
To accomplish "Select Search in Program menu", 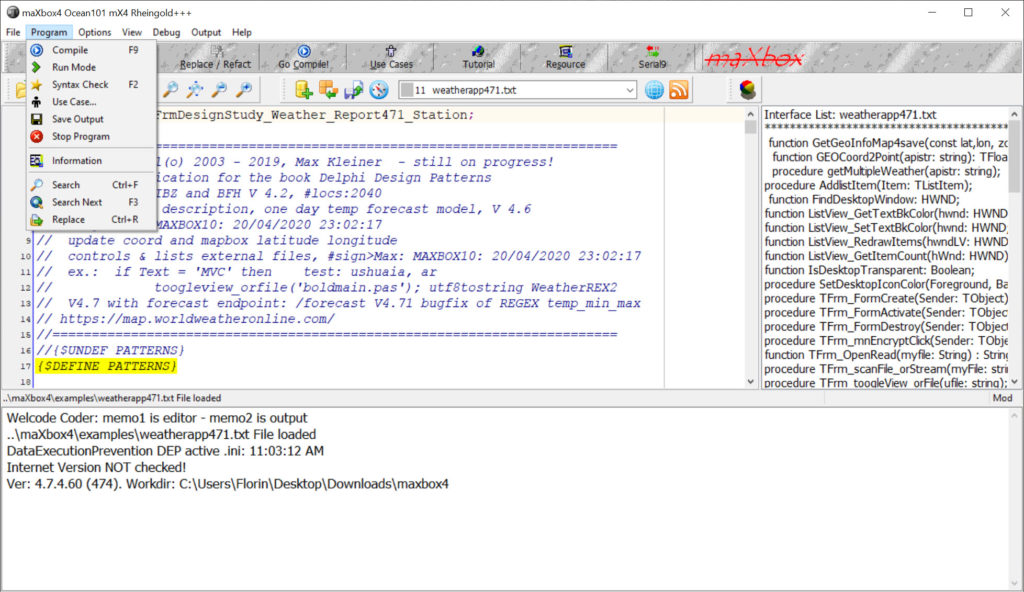I will (91, 185).
